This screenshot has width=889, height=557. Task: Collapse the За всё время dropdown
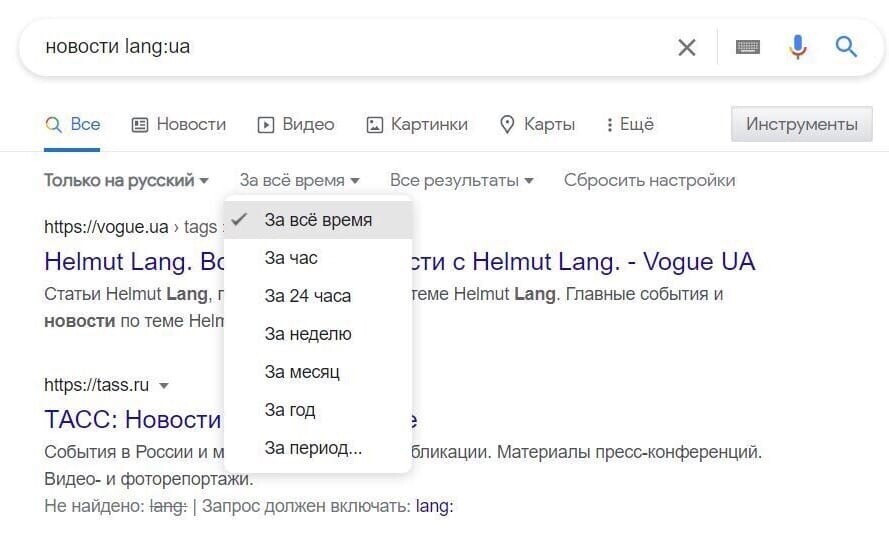[299, 181]
